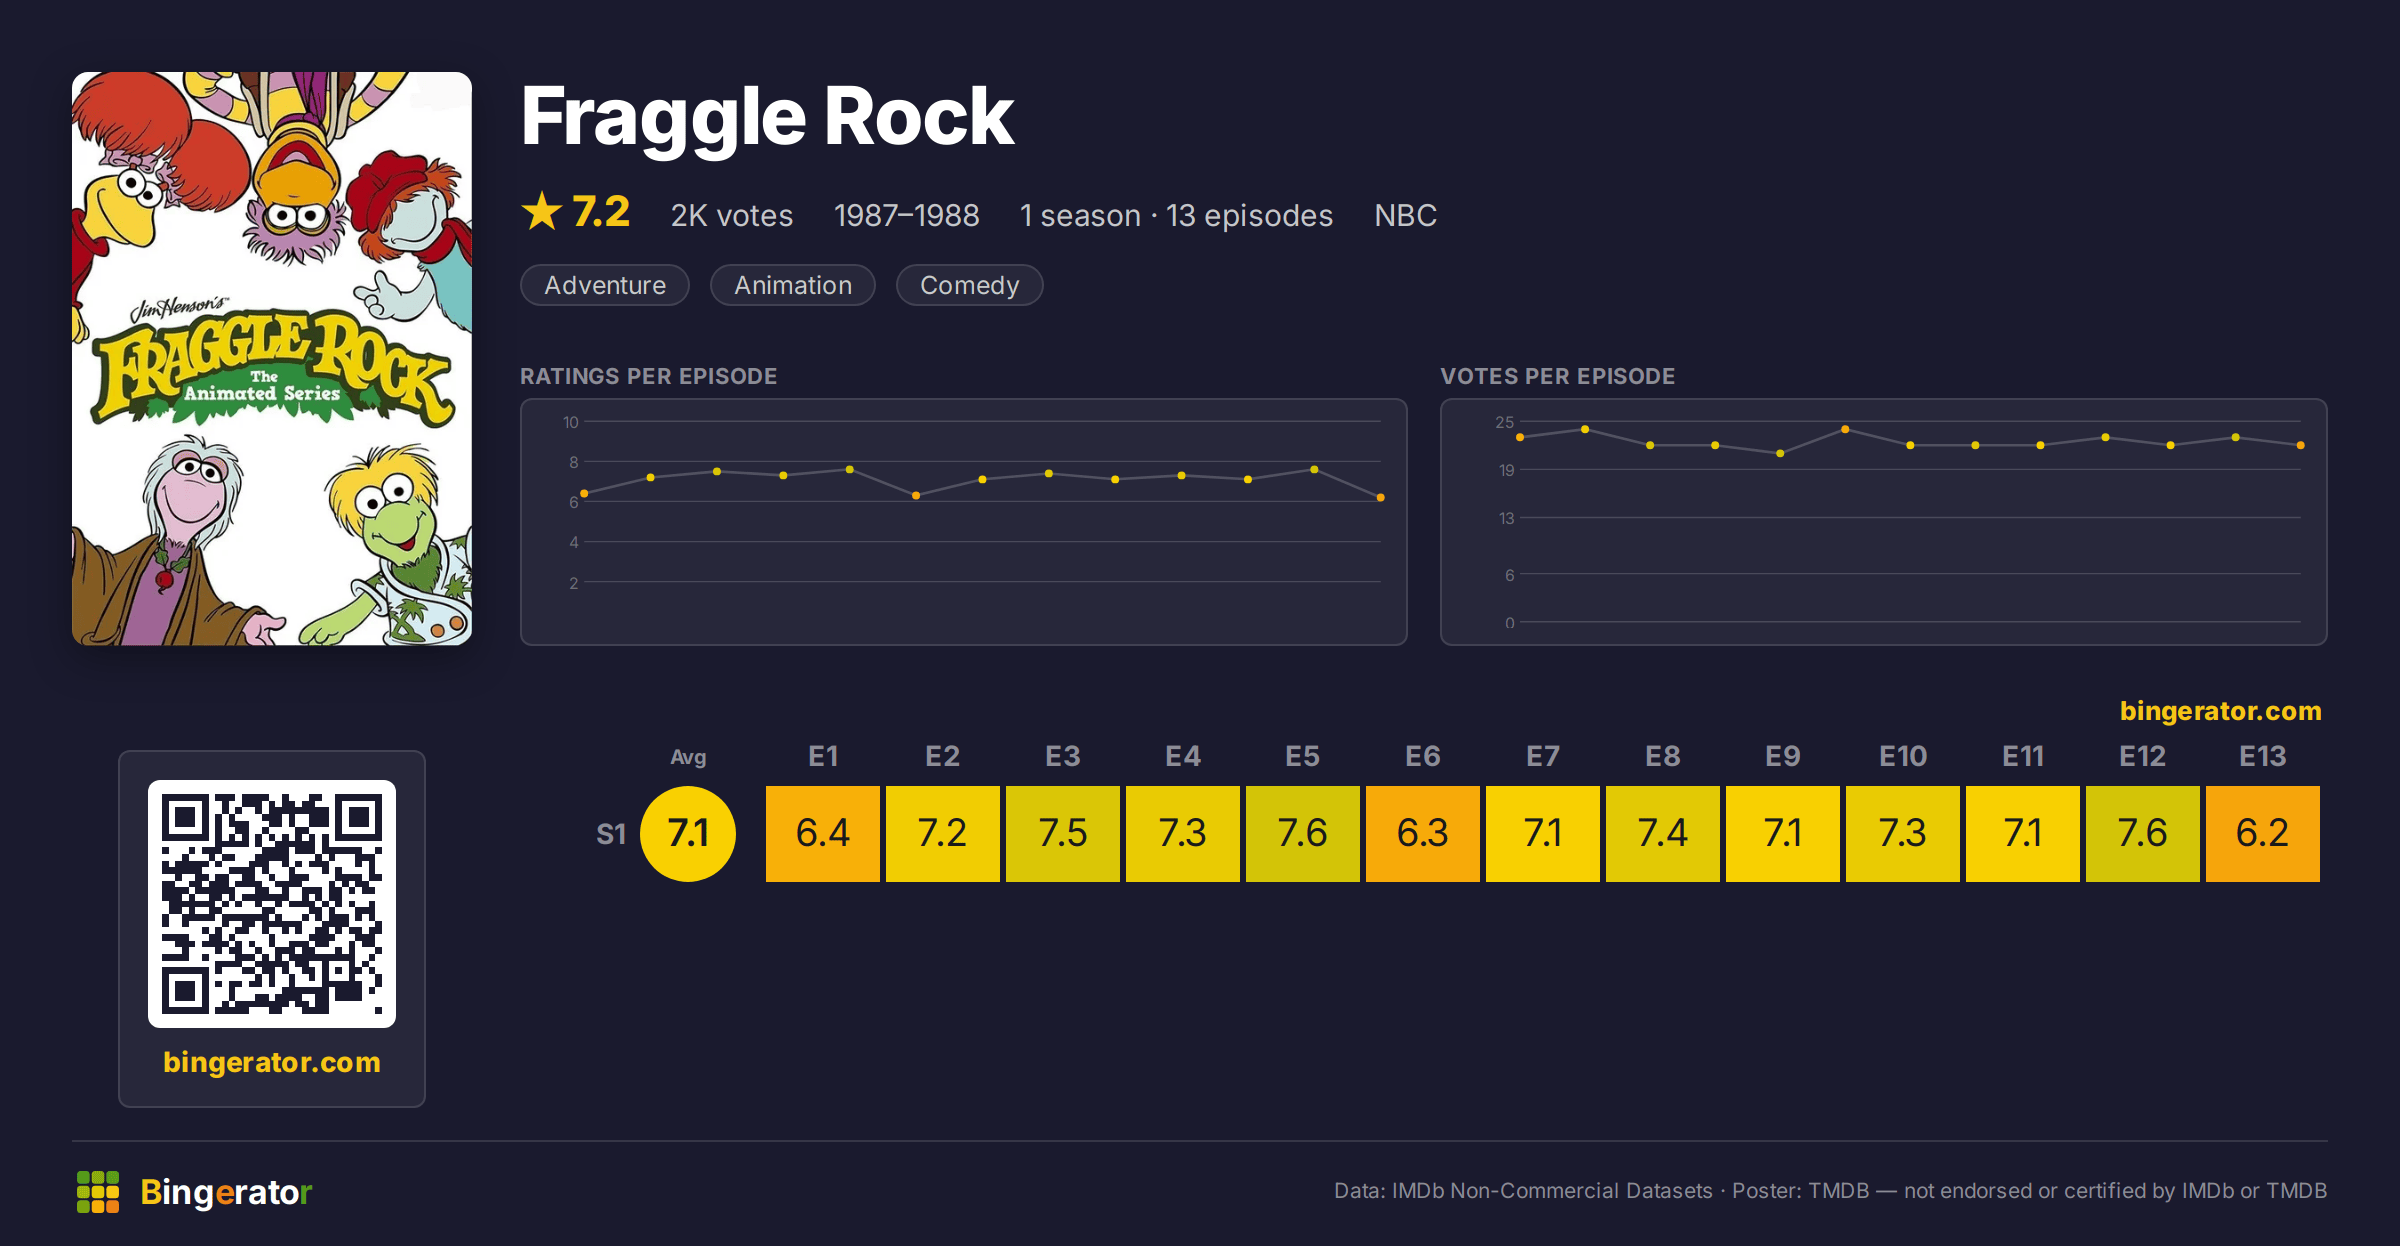Click the E5 rating tile 7.6
Image resolution: width=2400 pixels, height=1246 pixels.
click(1303, 833)
